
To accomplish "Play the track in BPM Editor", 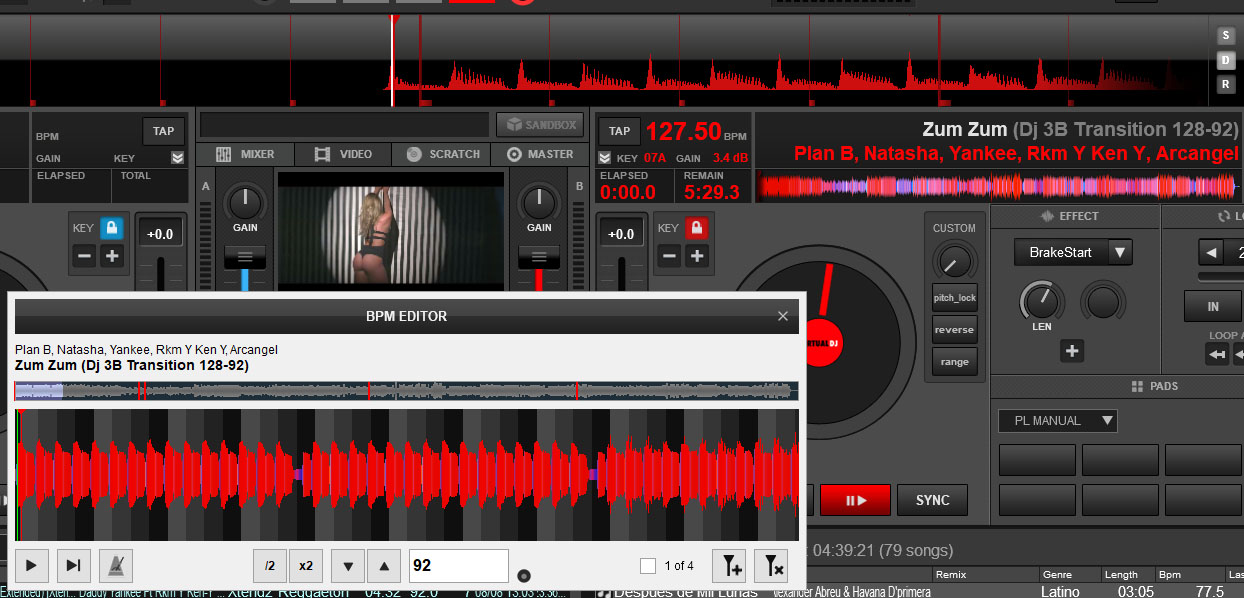I will [x=31, y=565].
